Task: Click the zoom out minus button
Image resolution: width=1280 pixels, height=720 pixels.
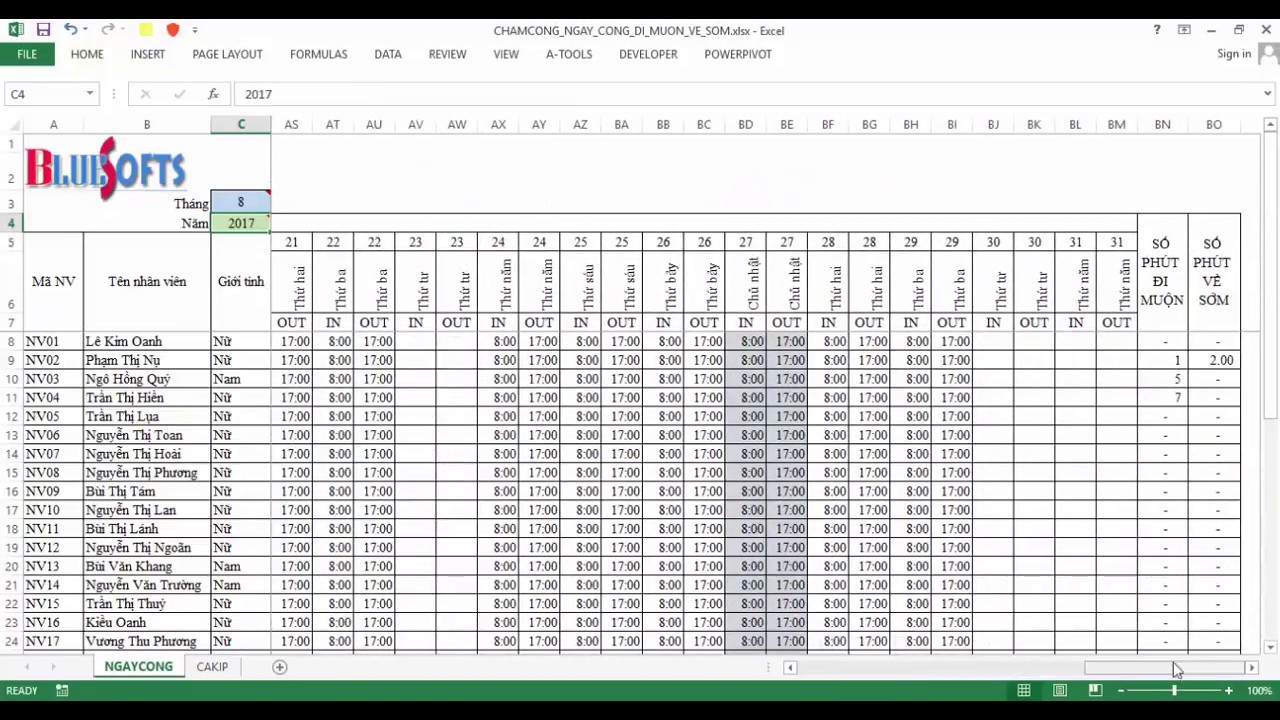Action: [x=1121, y=690]
